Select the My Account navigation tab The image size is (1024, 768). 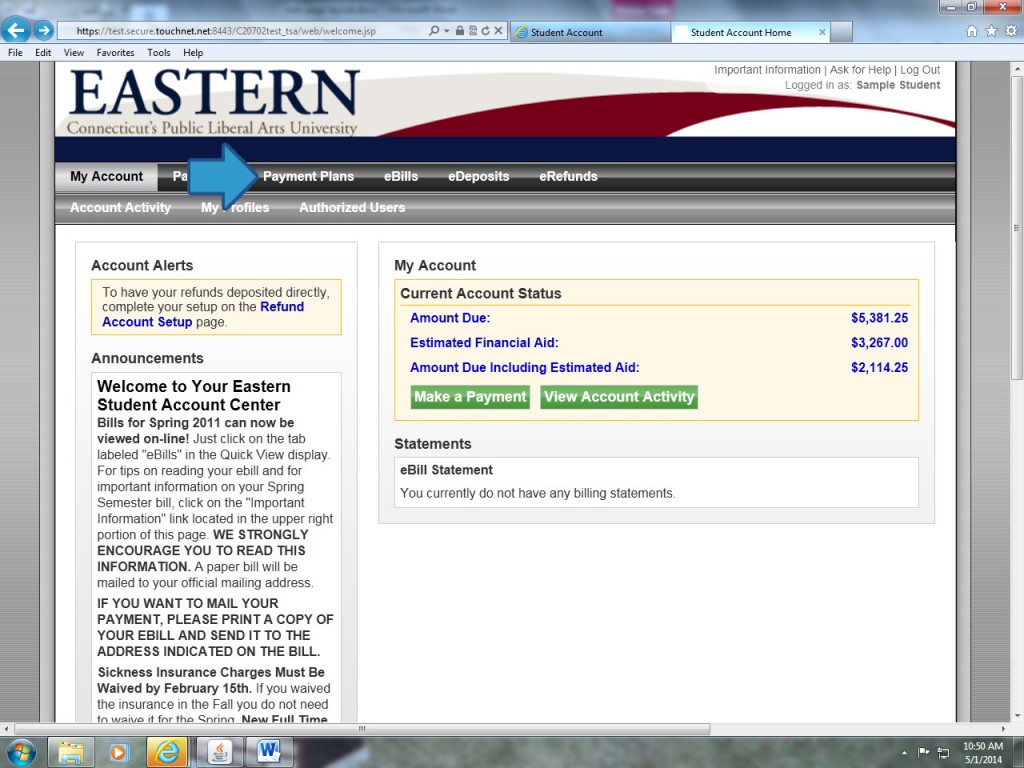[106, 176]
